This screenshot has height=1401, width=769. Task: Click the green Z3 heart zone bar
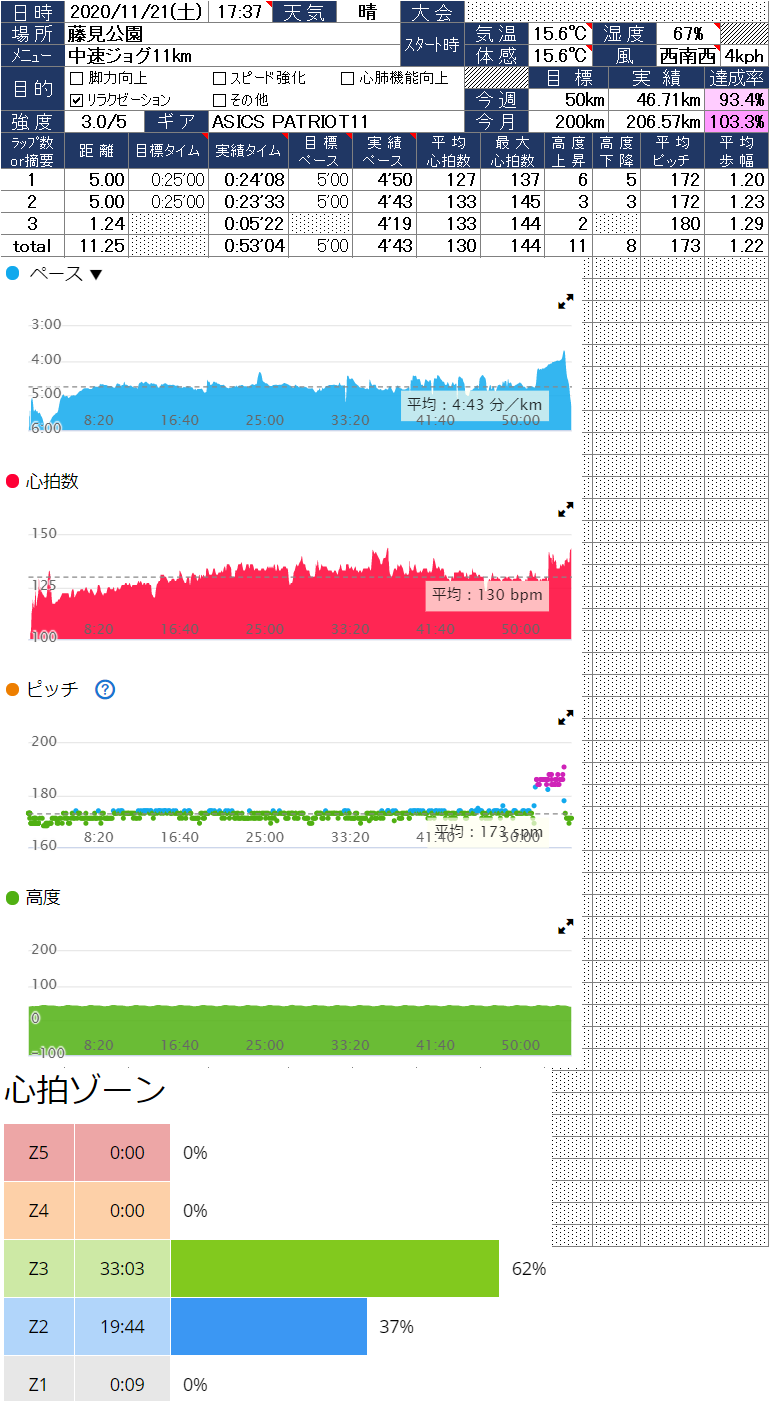pos(334,1268)
